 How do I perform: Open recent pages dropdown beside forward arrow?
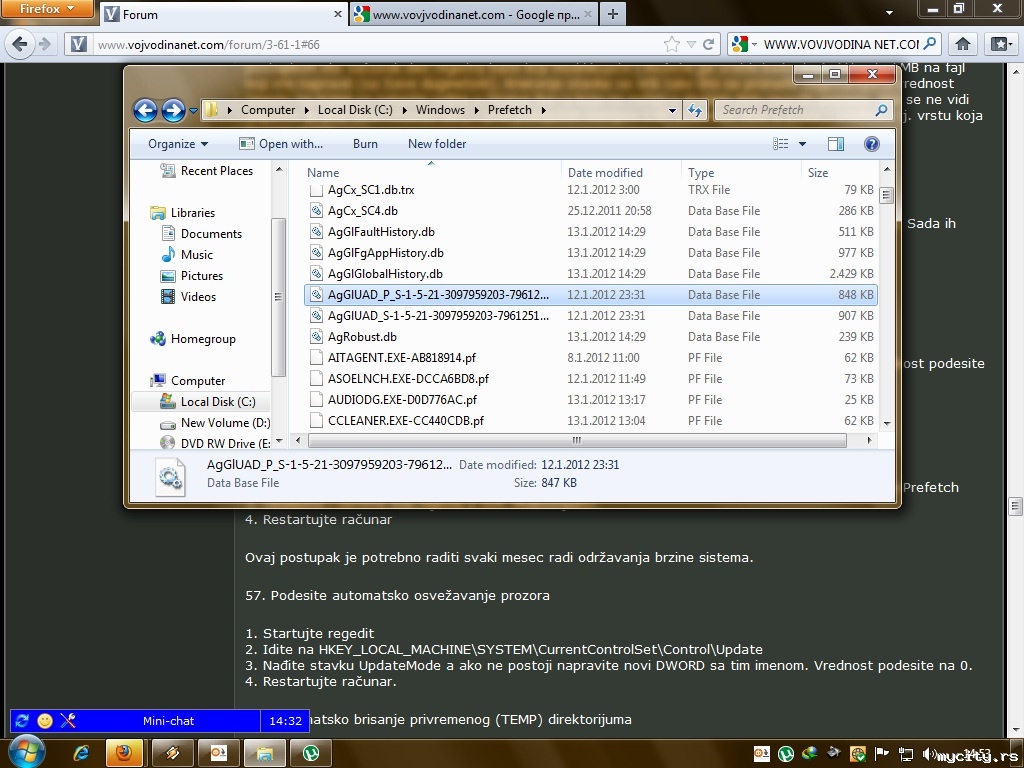(193, 111)
